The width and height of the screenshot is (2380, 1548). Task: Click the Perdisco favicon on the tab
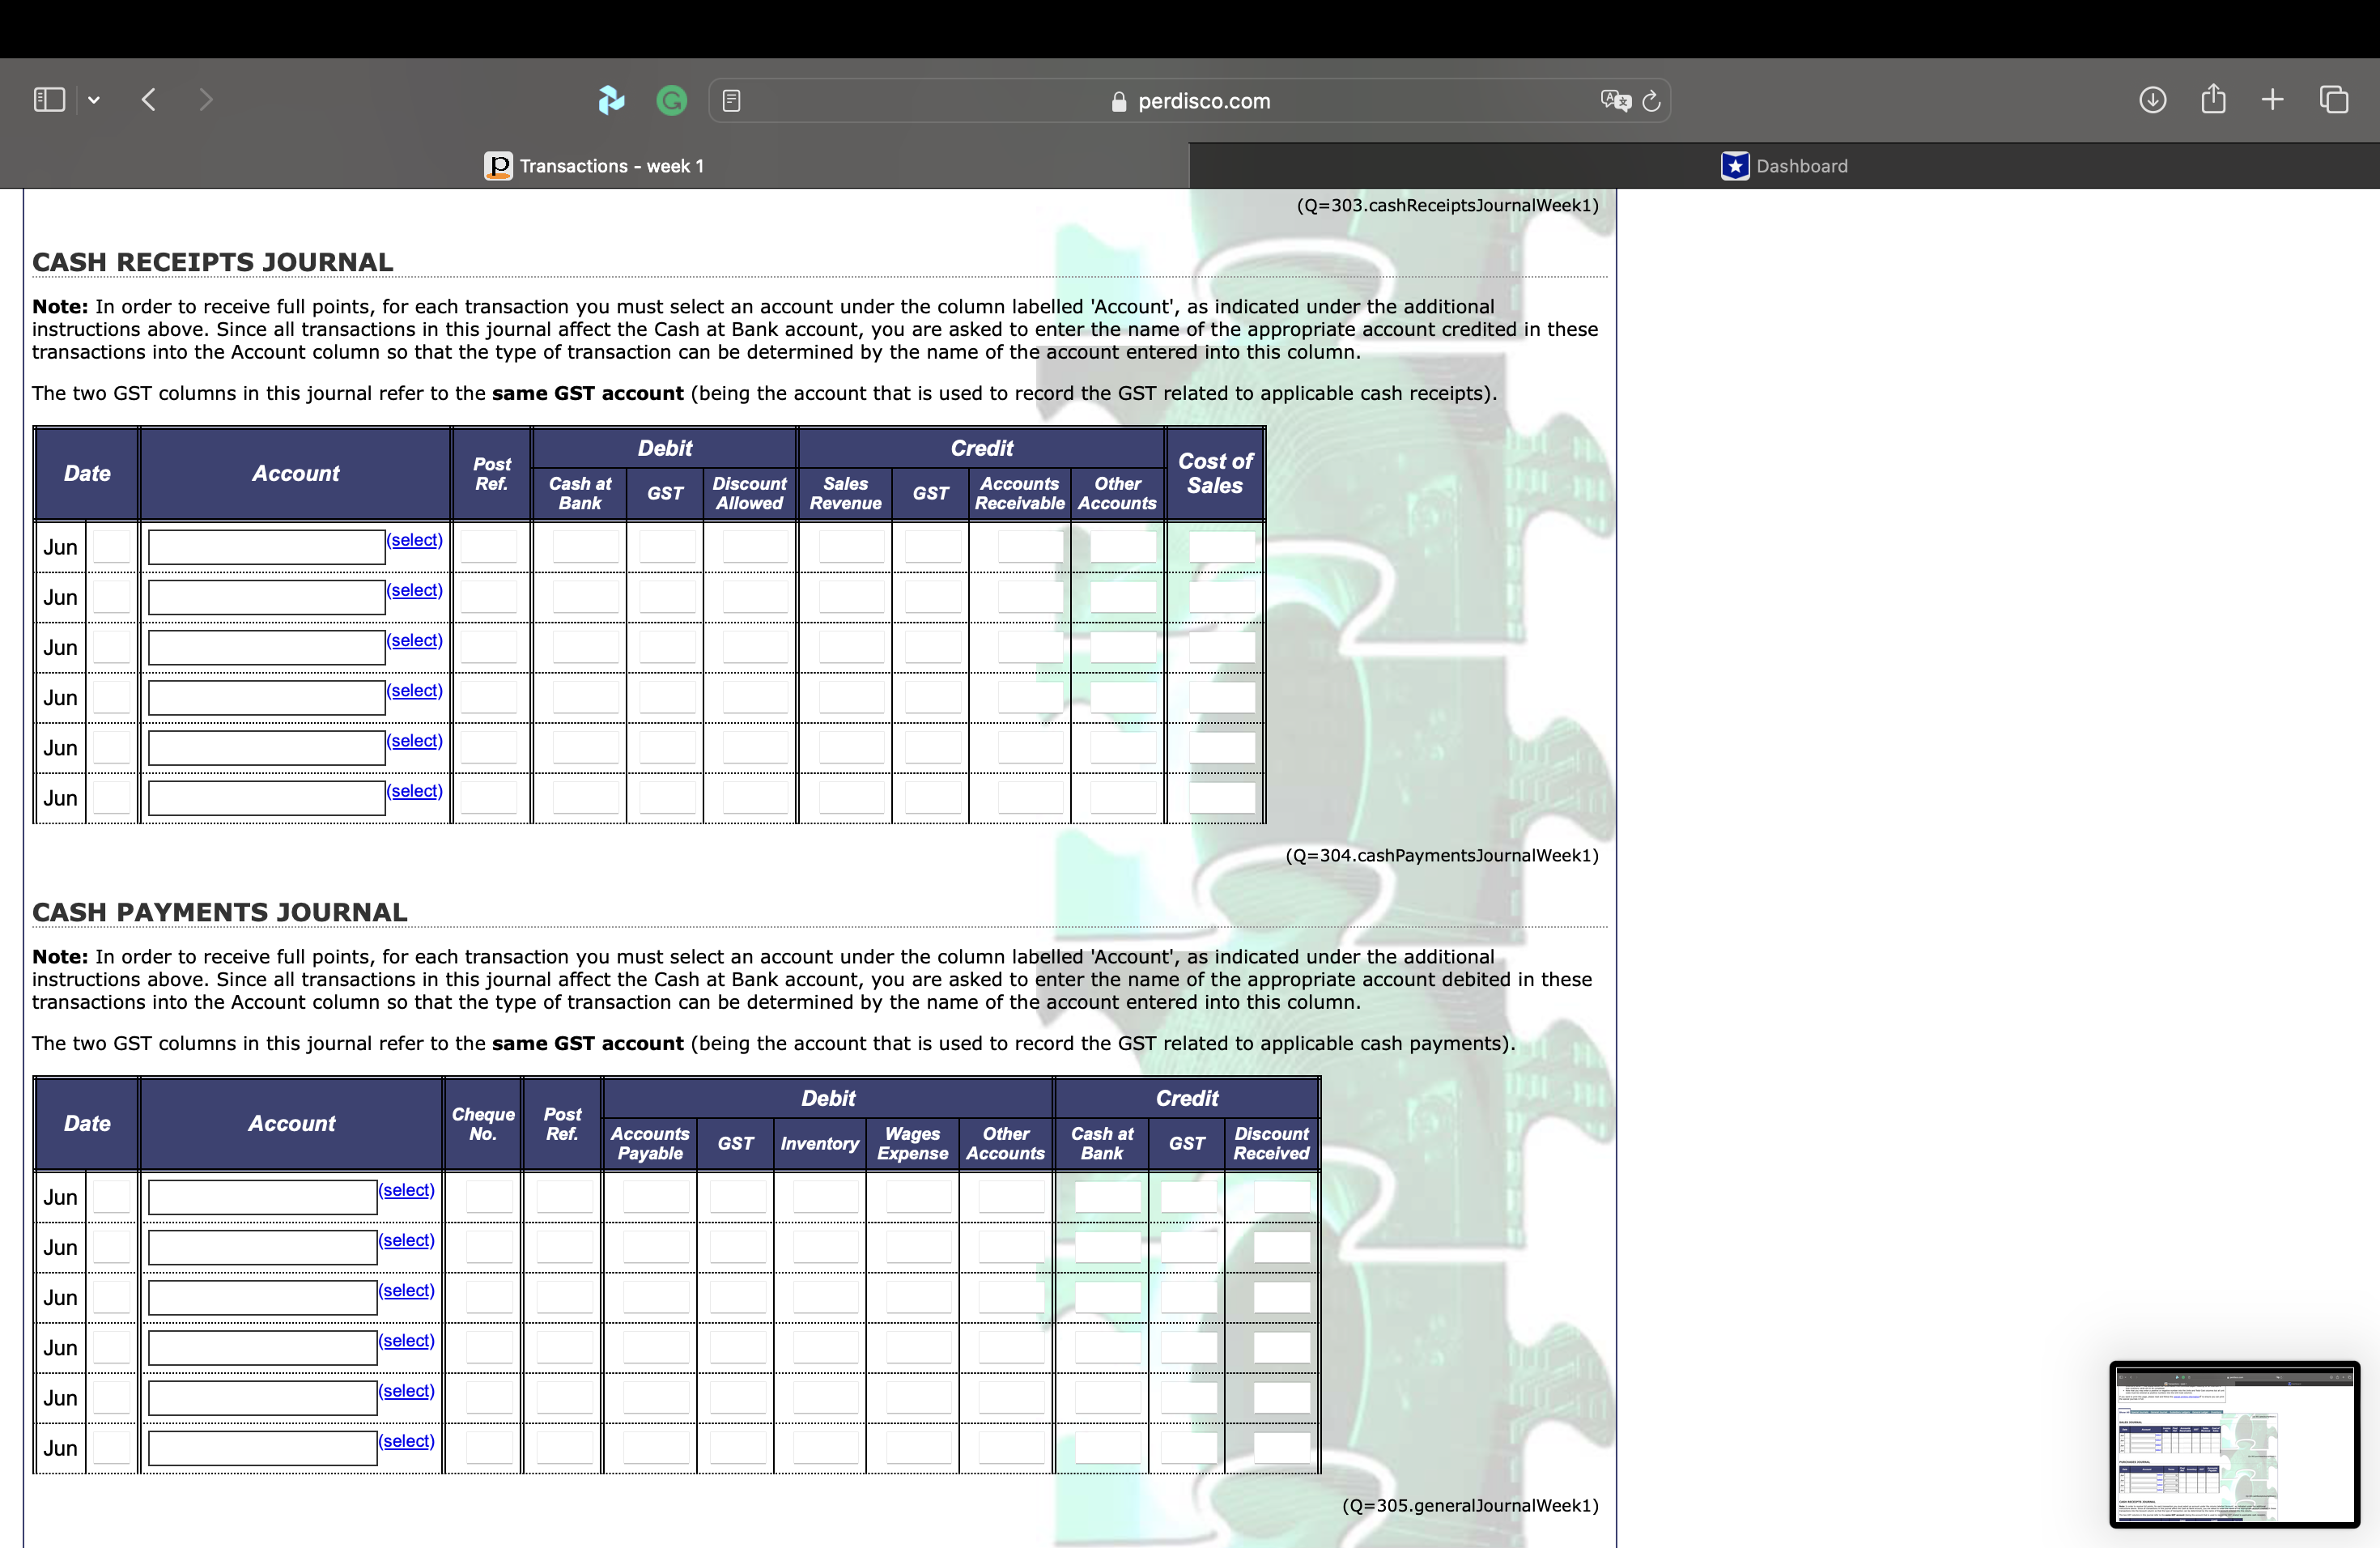[497, 166]
